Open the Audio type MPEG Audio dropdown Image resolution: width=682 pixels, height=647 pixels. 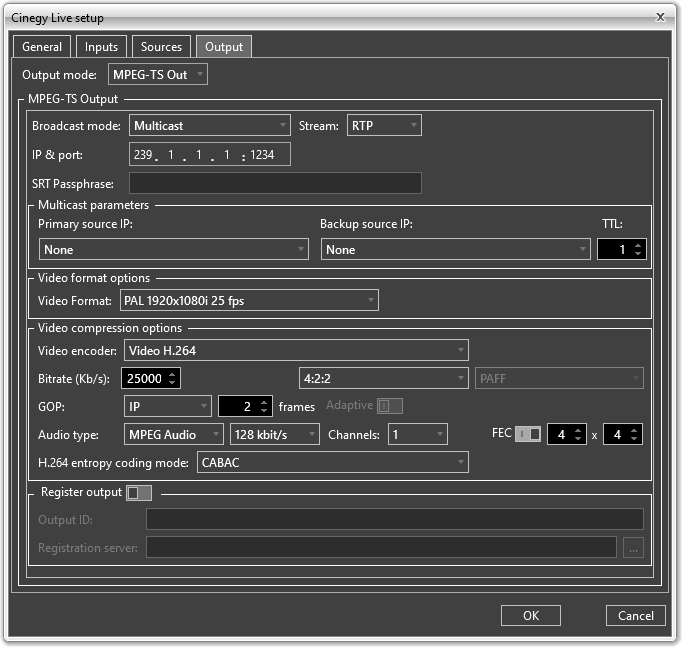pos(174,434)
